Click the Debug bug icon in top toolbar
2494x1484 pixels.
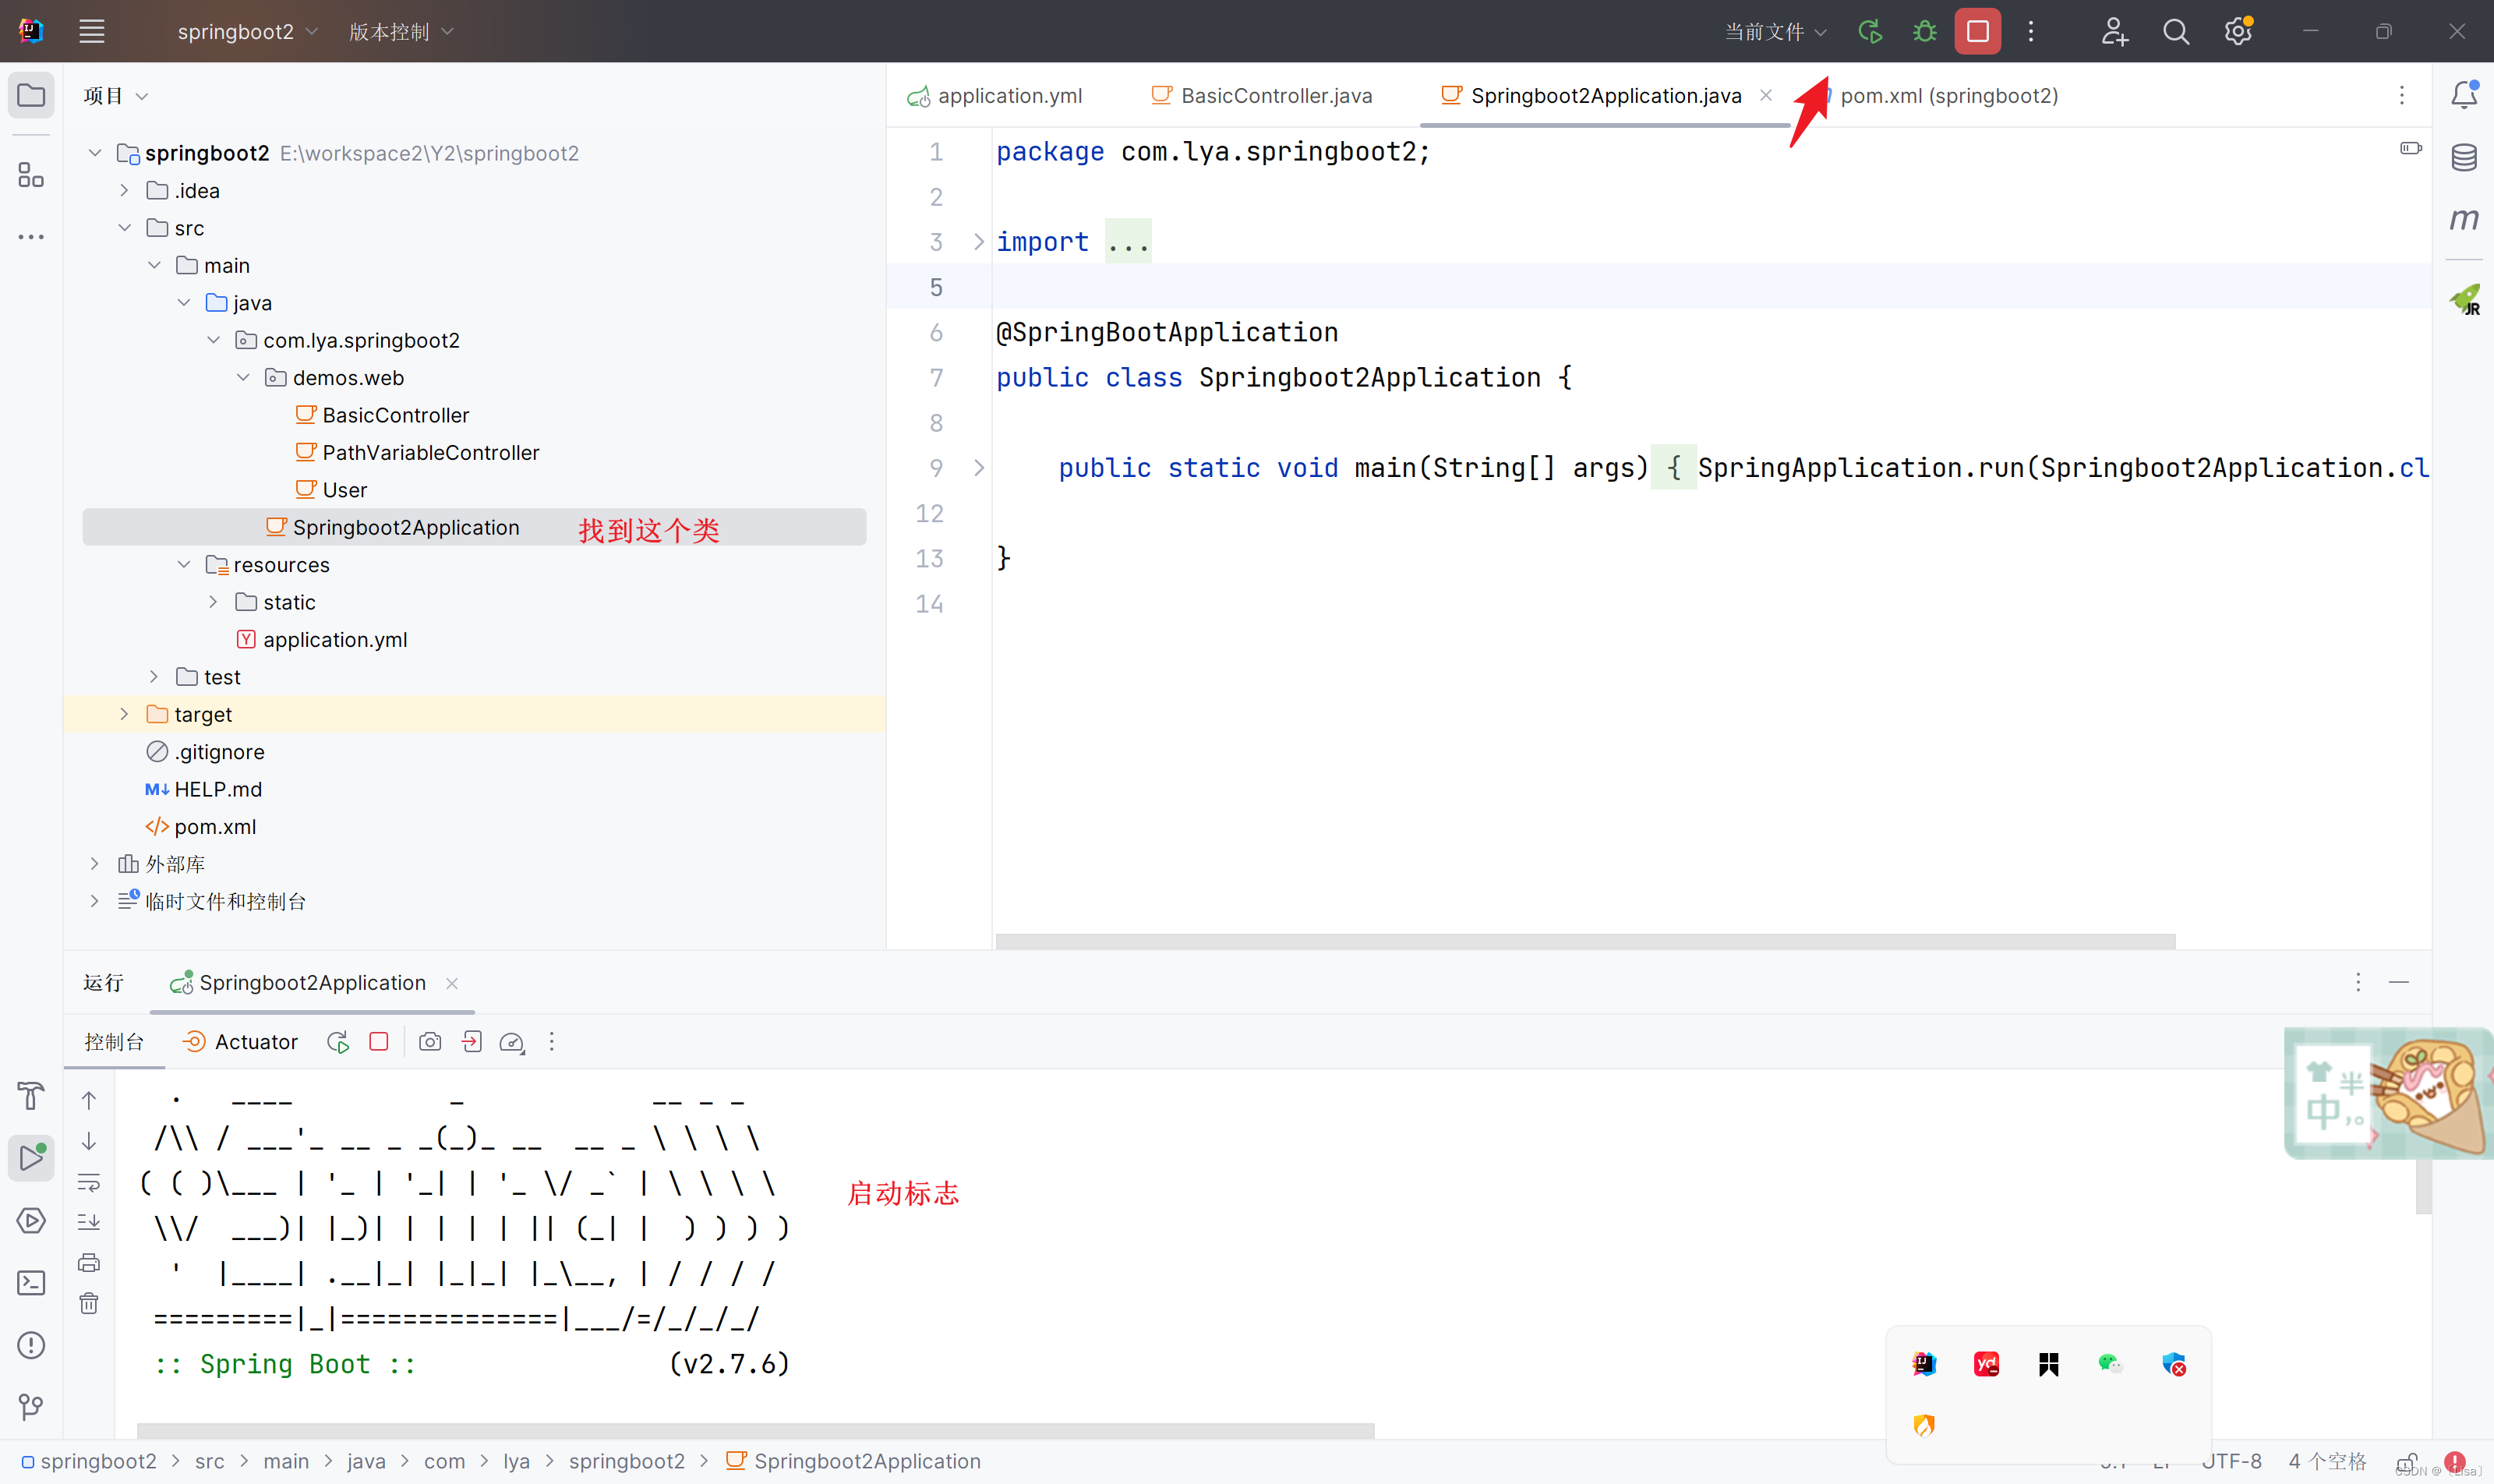pyautogui.click(x=1924, y=32)
